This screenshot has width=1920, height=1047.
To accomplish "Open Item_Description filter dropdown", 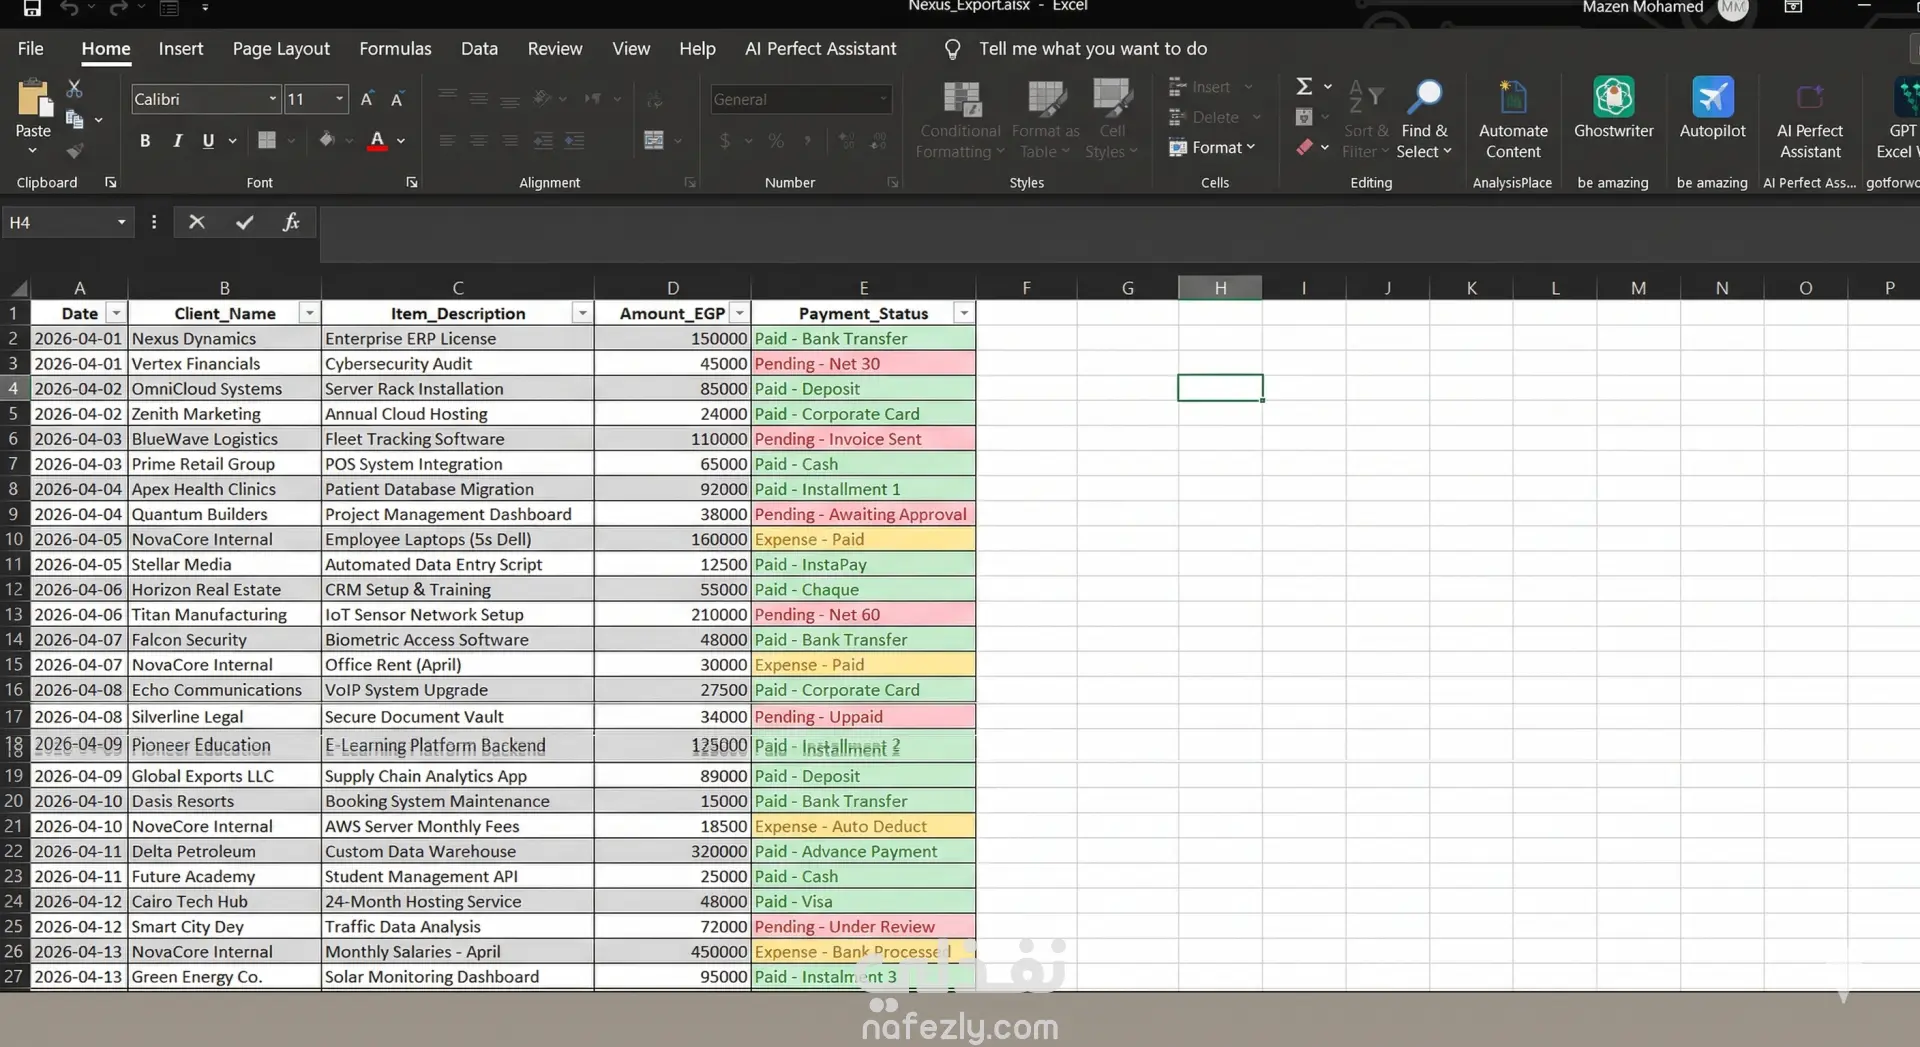I will tap(582, 314).
